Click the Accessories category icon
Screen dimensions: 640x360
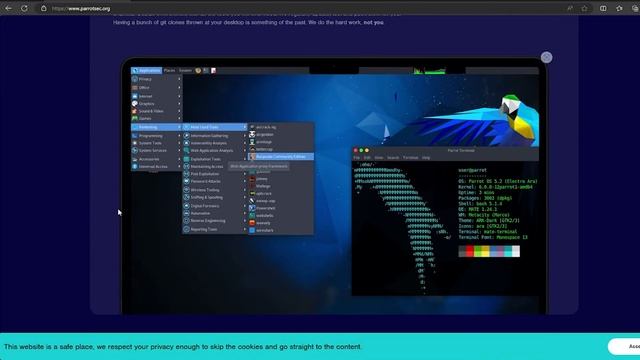[135, 159]
